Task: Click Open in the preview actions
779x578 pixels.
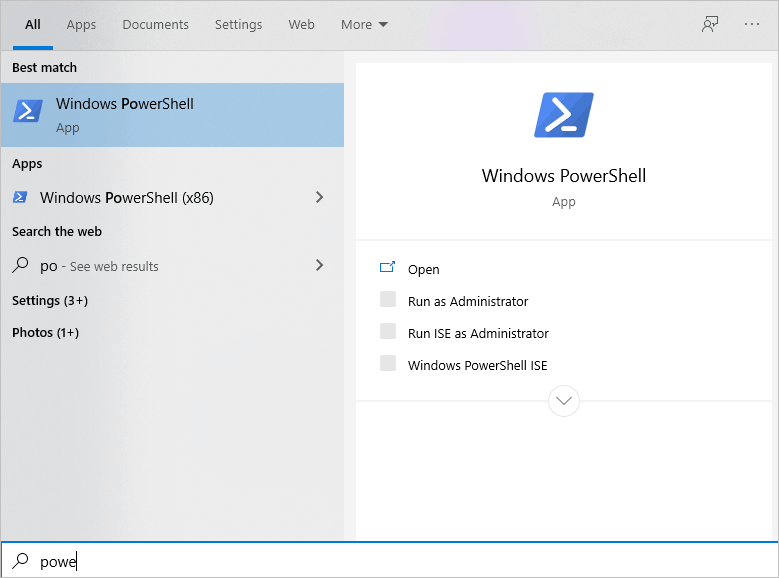Action: pos(423,269)
